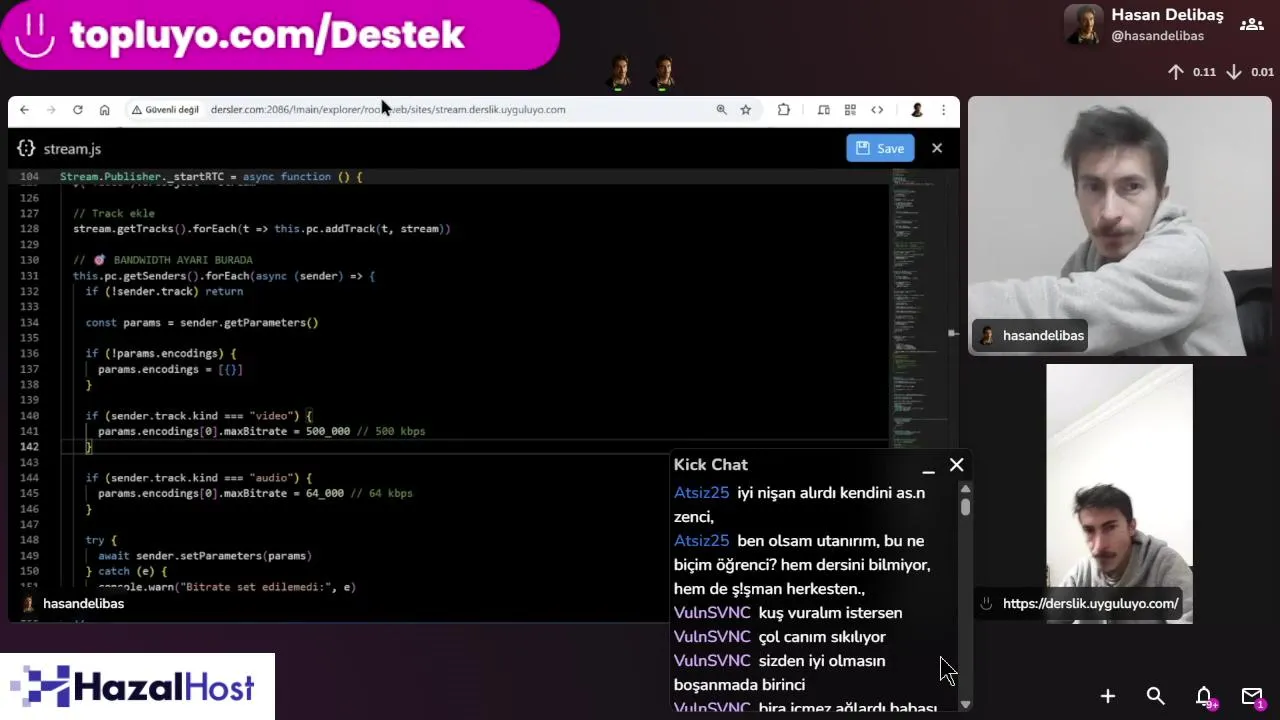This screenshot has width=1280, height=720.
Task: Open the browser three-dot menu
Action: point(943,110)
